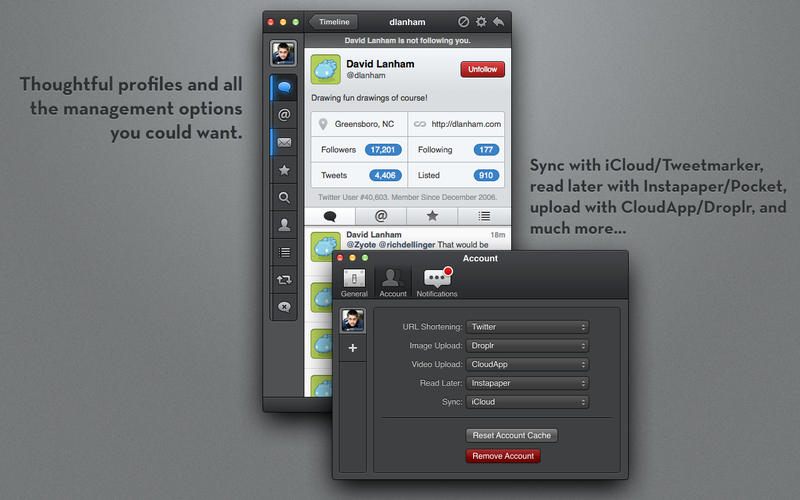Click the Greensboro, NC location
Image resolution: width=800 pixels, height=500 pixels.
pos(364,124)
